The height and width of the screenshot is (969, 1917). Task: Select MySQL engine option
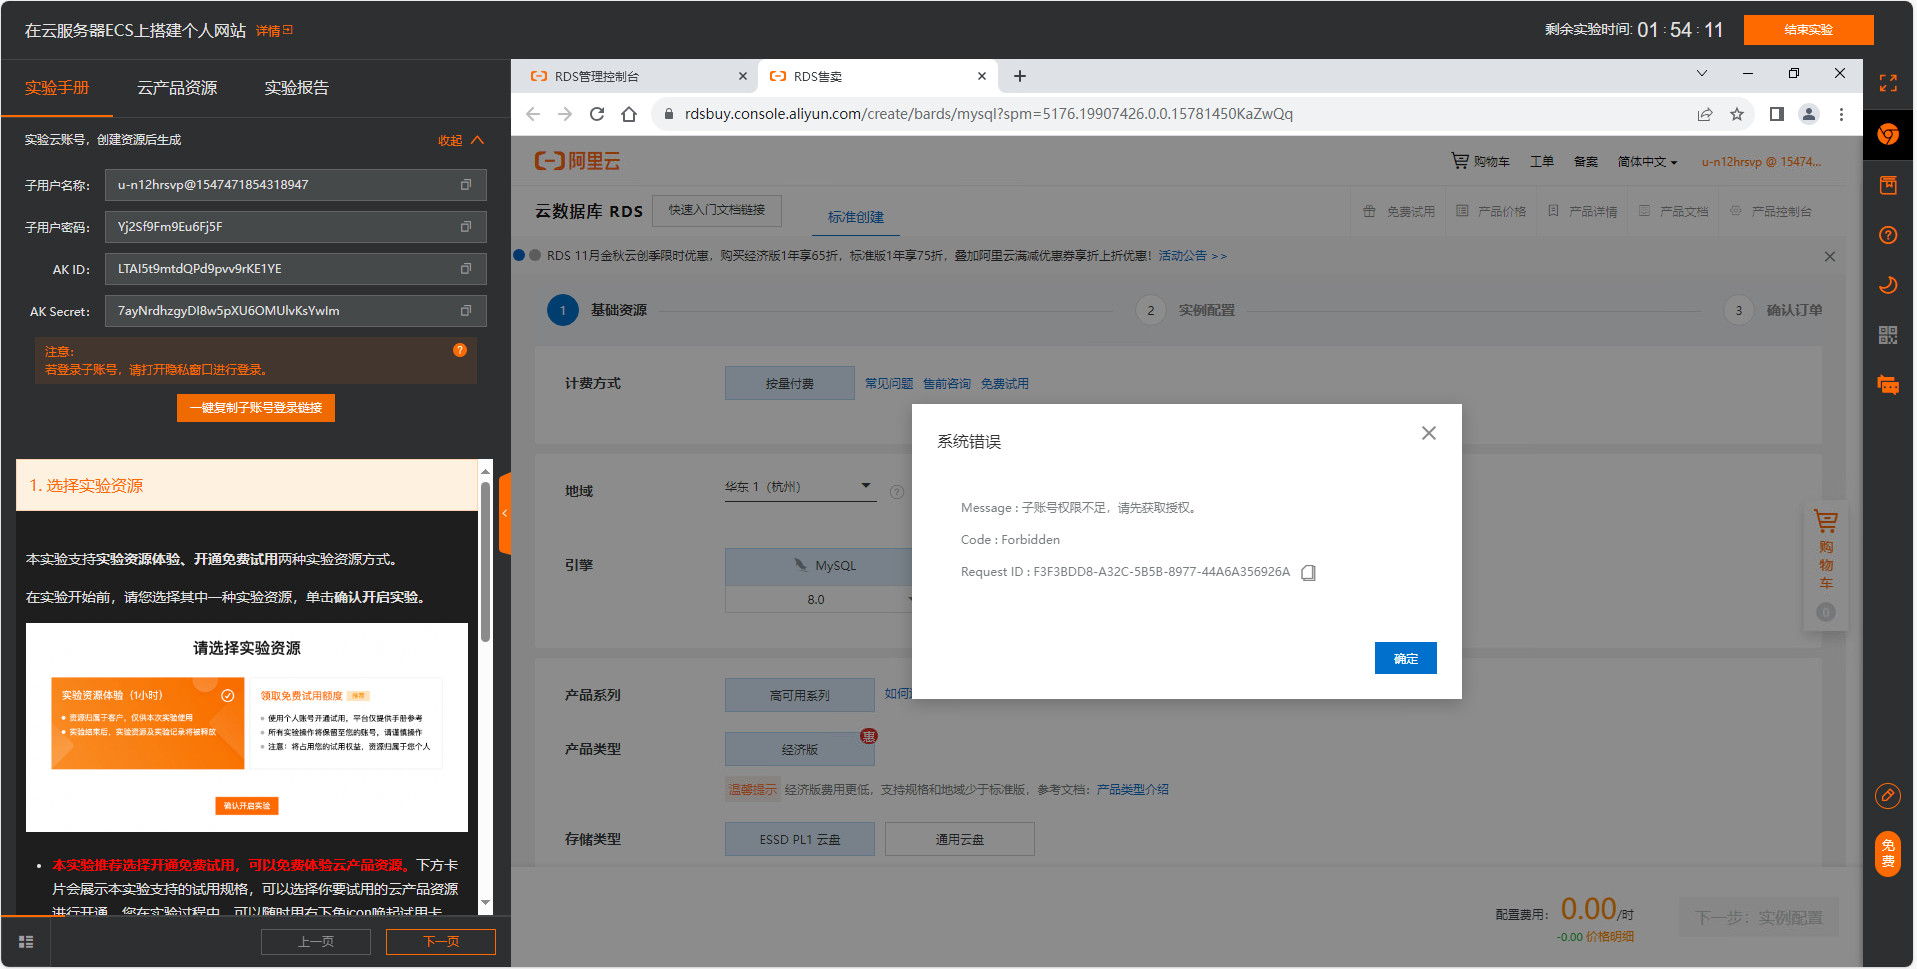[x=819, y=566]
